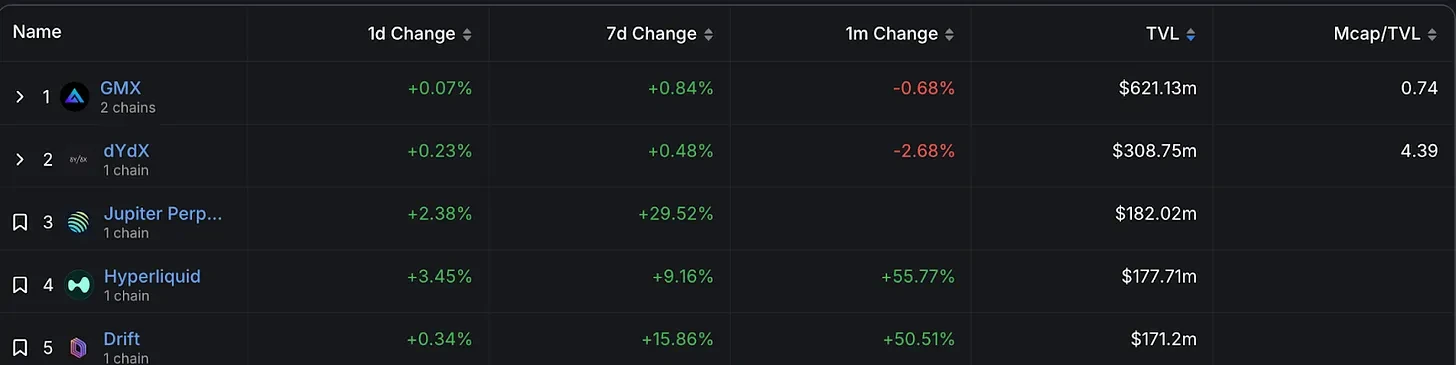Click the Name column header

point(37,32)
